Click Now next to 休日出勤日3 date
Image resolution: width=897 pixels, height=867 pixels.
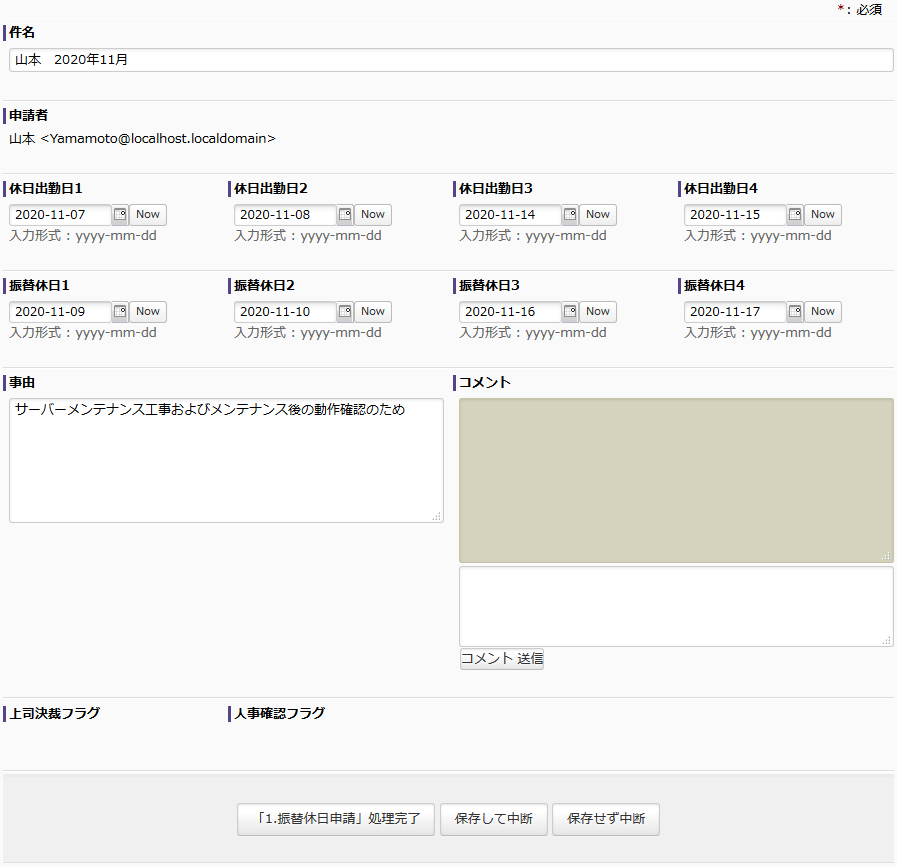point(598,215)
